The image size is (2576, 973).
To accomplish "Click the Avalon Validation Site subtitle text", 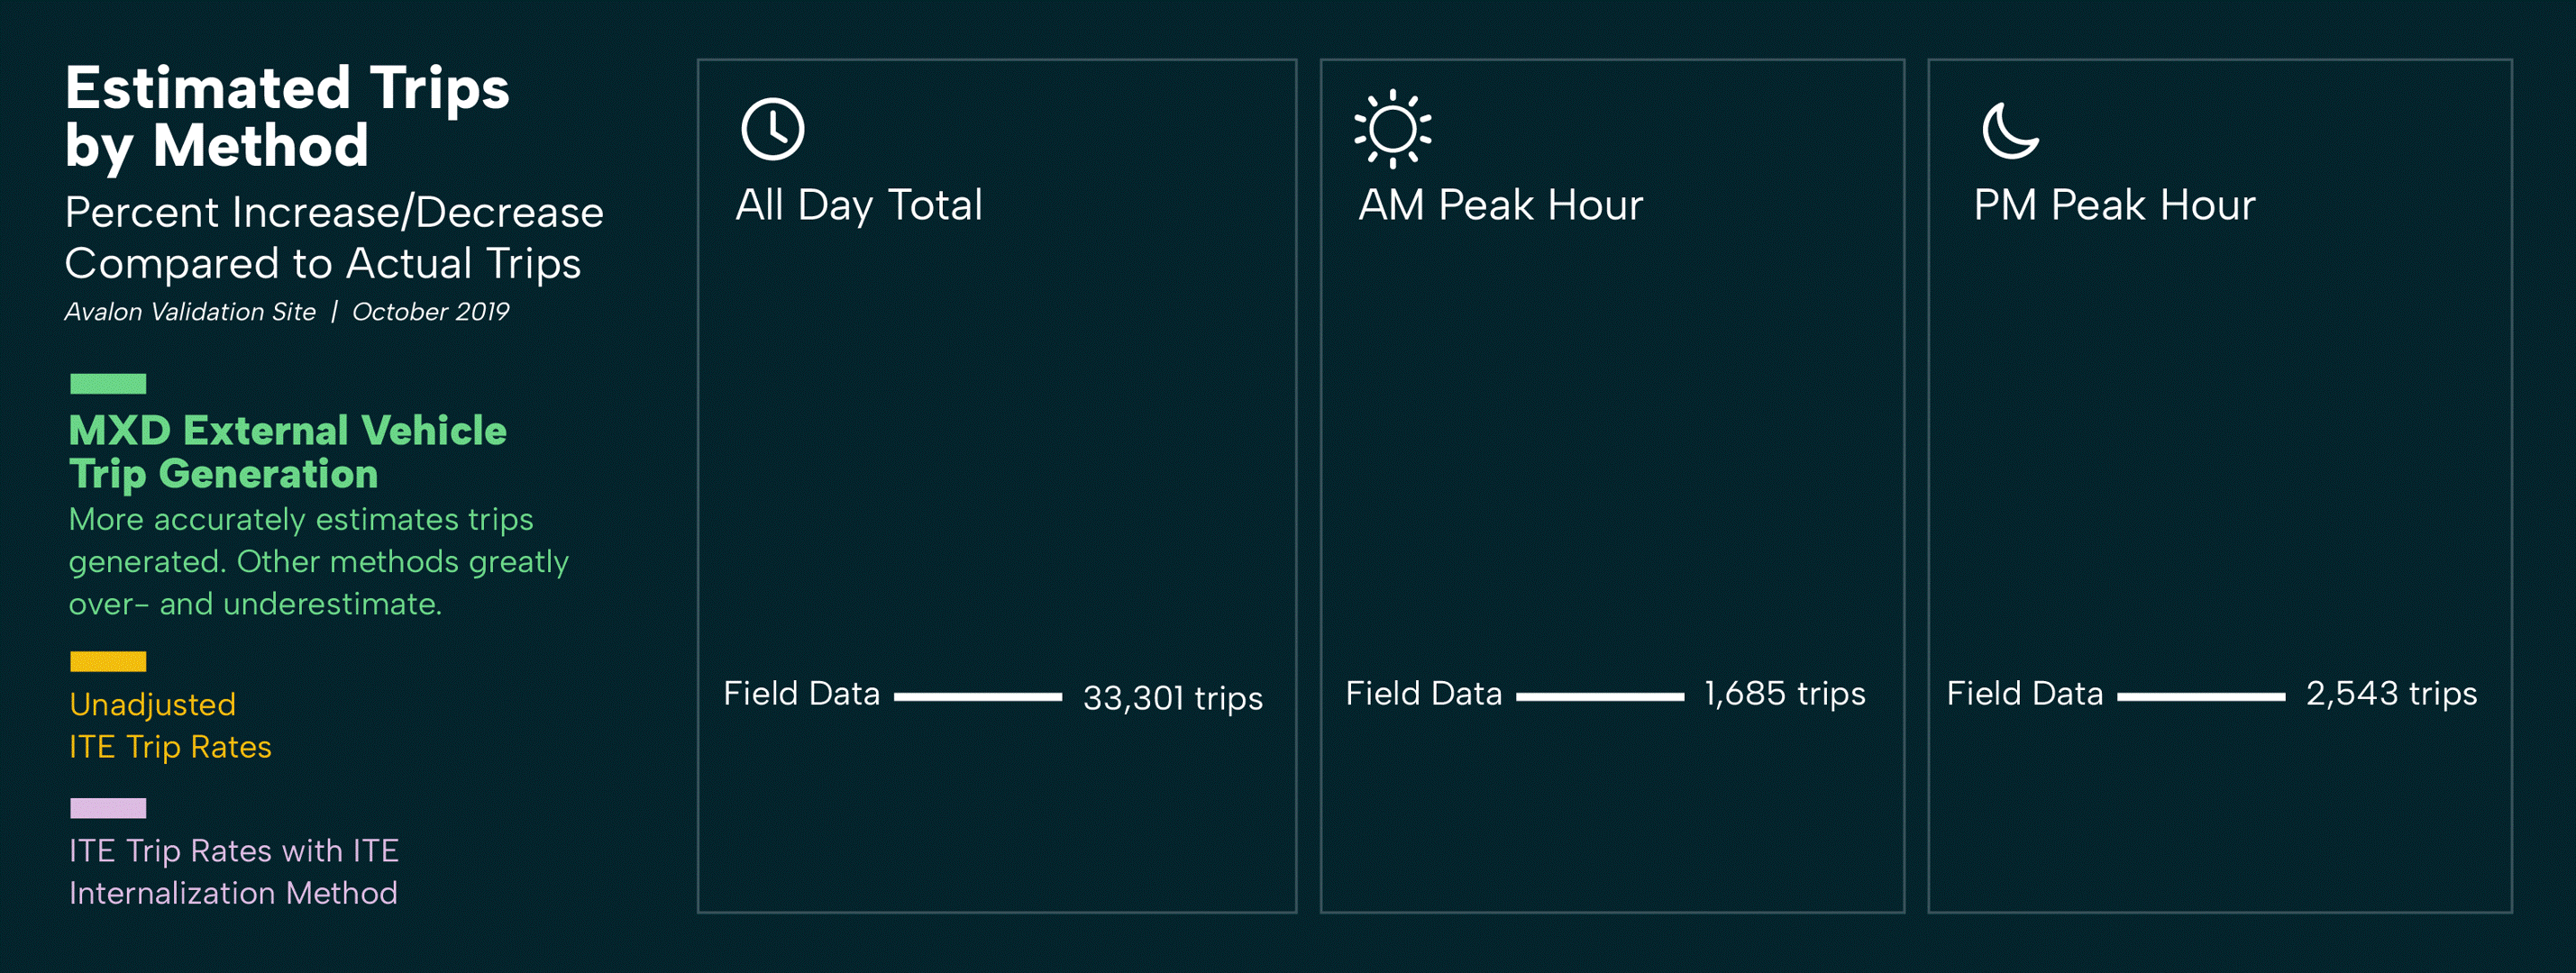I will [x=190, y=312].
